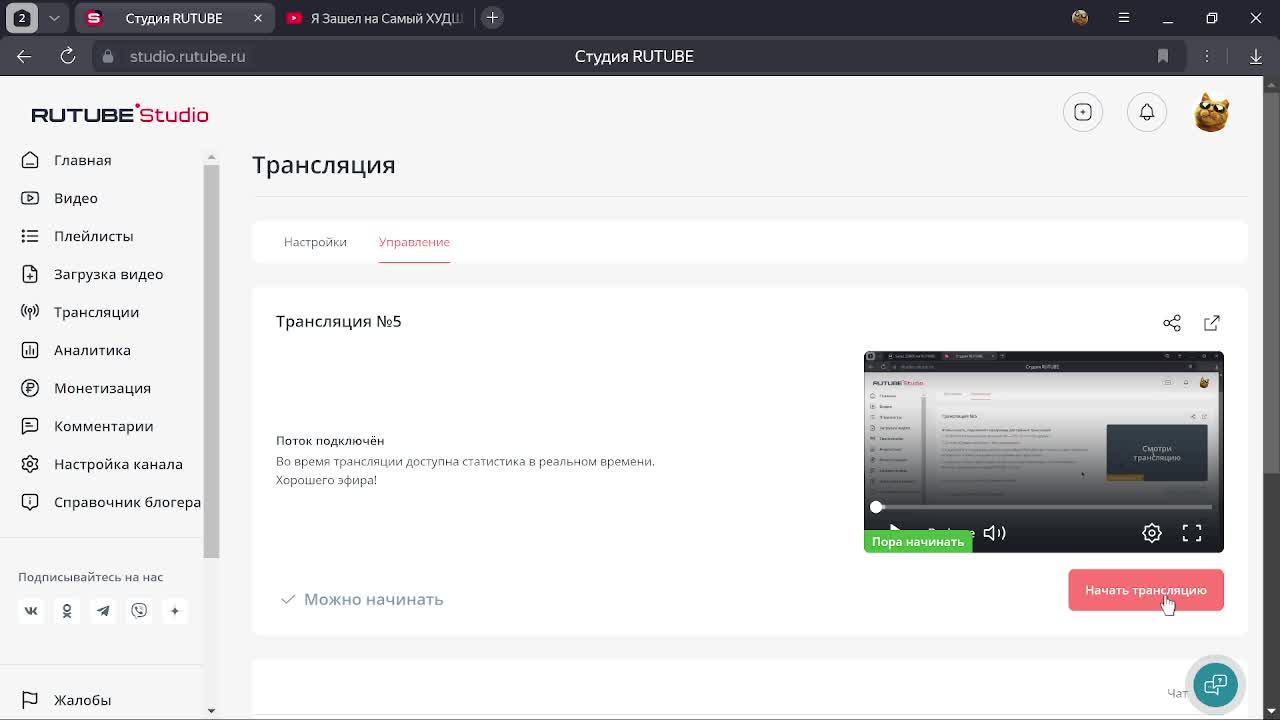Screen dimensions: 1280x720
Task: Switch to the Настройки tab
Action: [315, 242]
